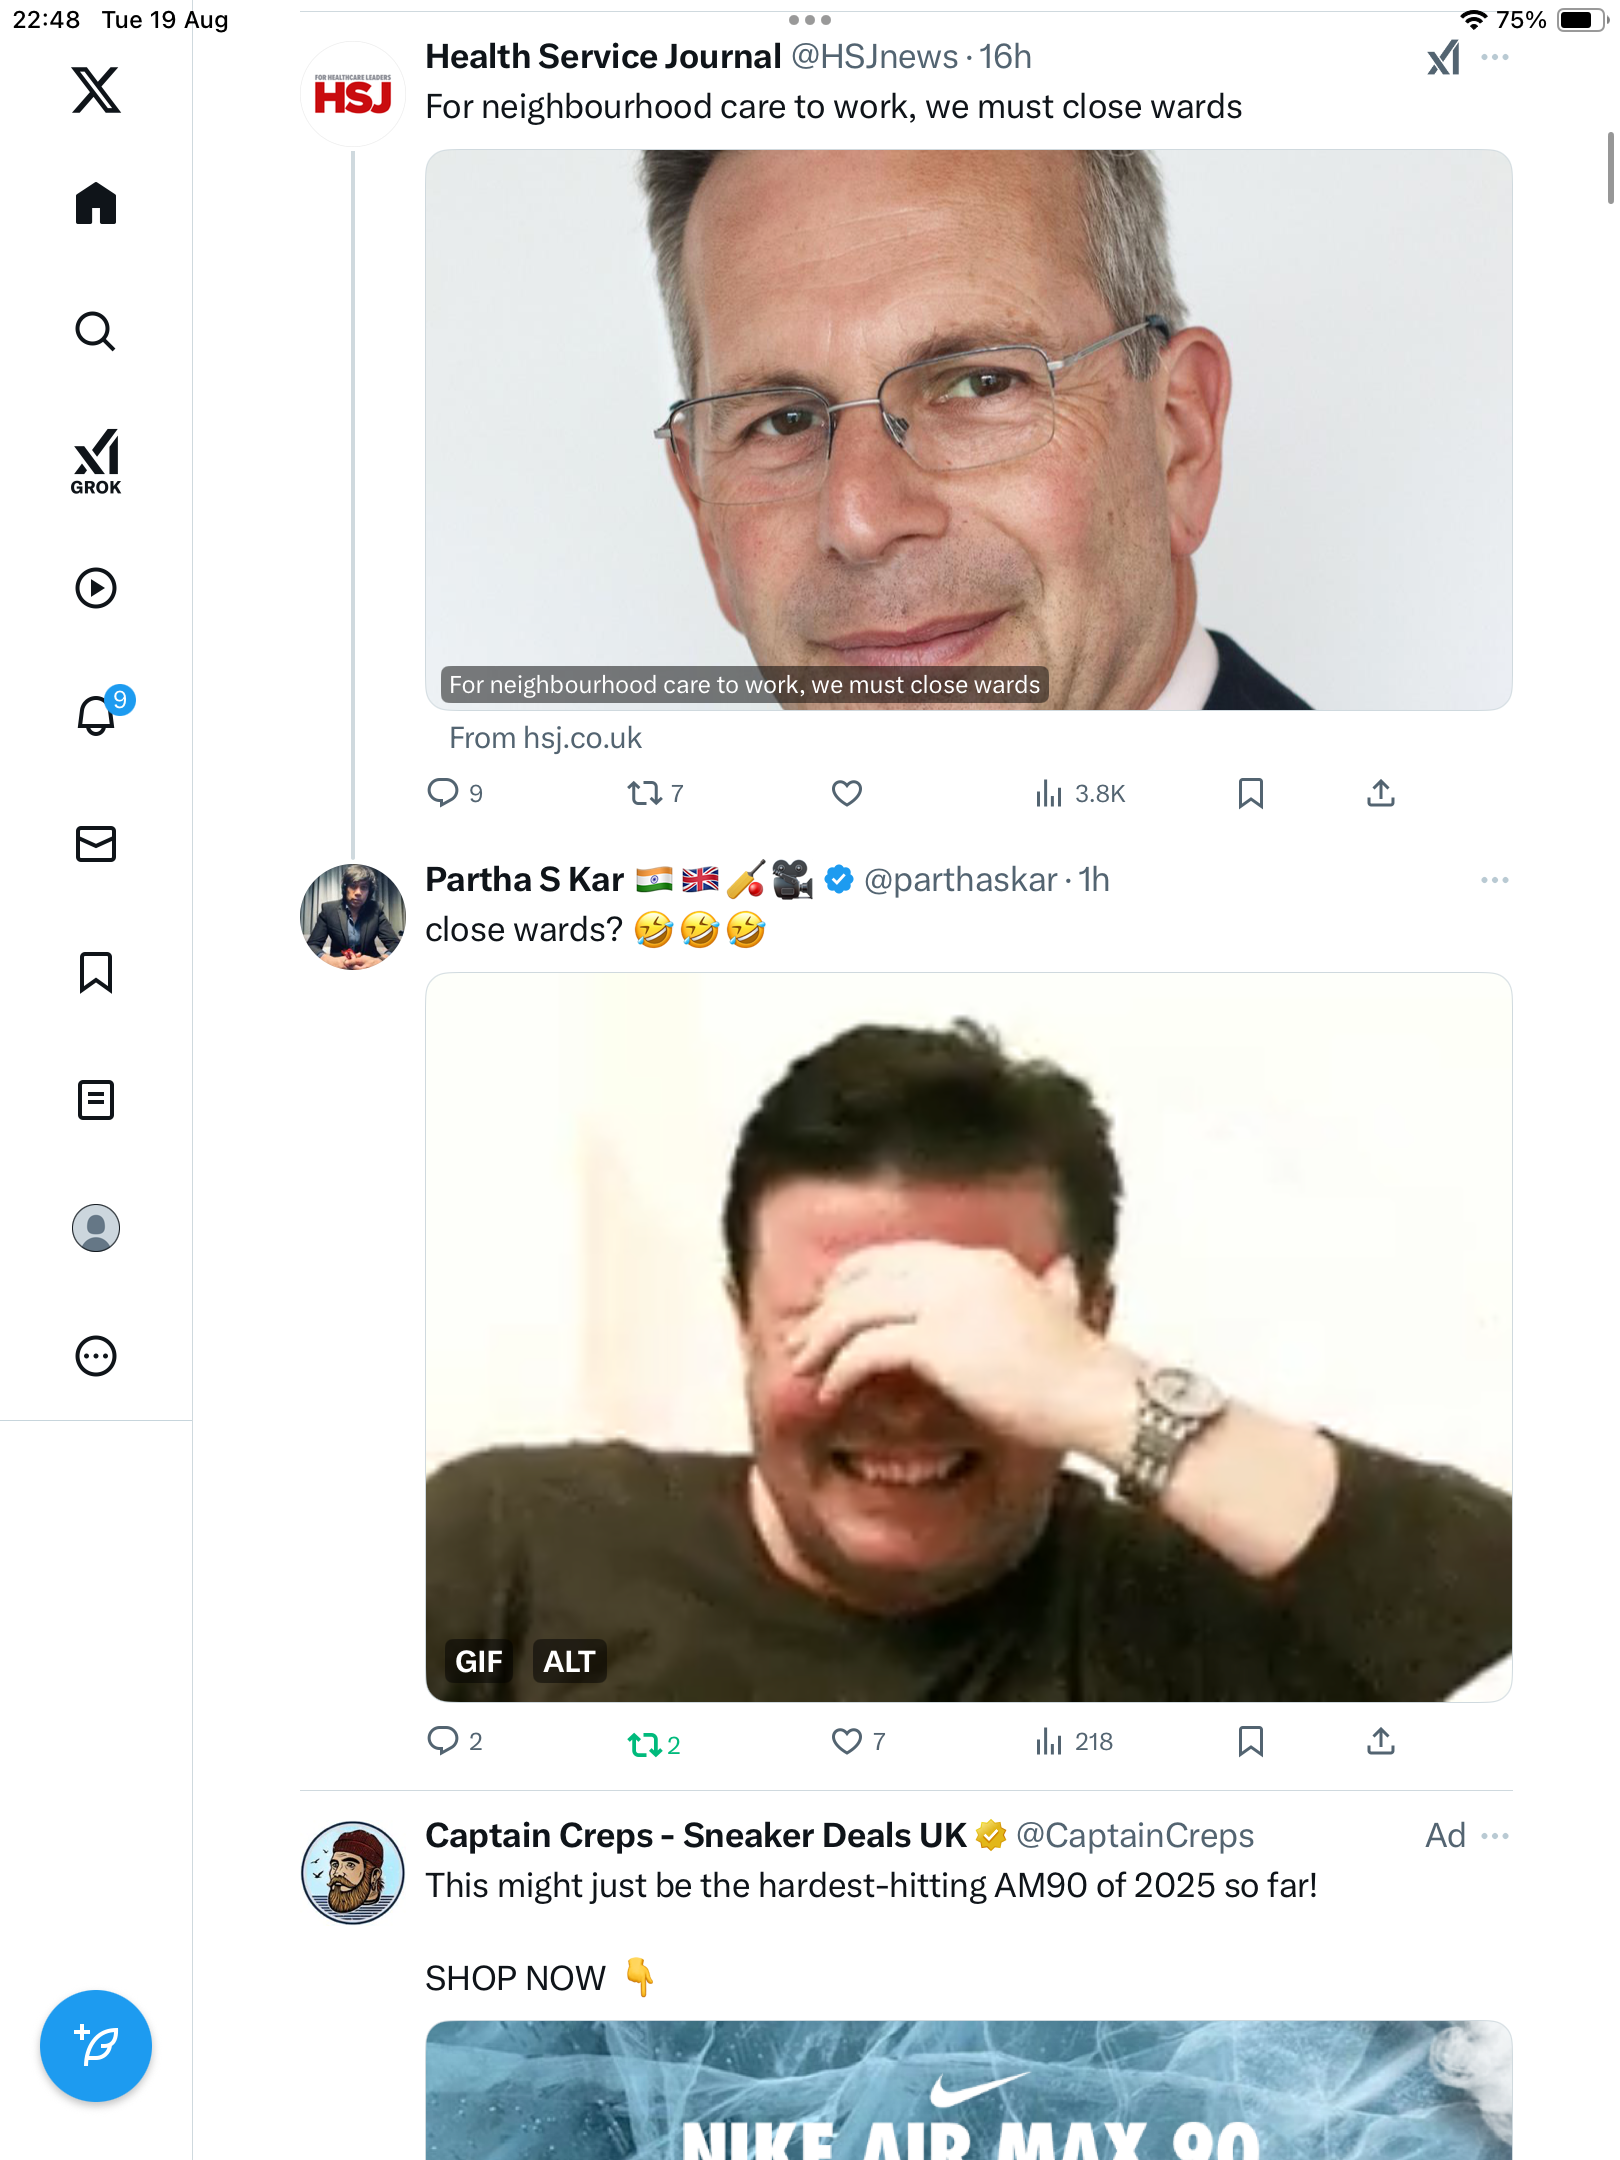
Task: Open Grok from the sidebar
Action: pos(96,461)
